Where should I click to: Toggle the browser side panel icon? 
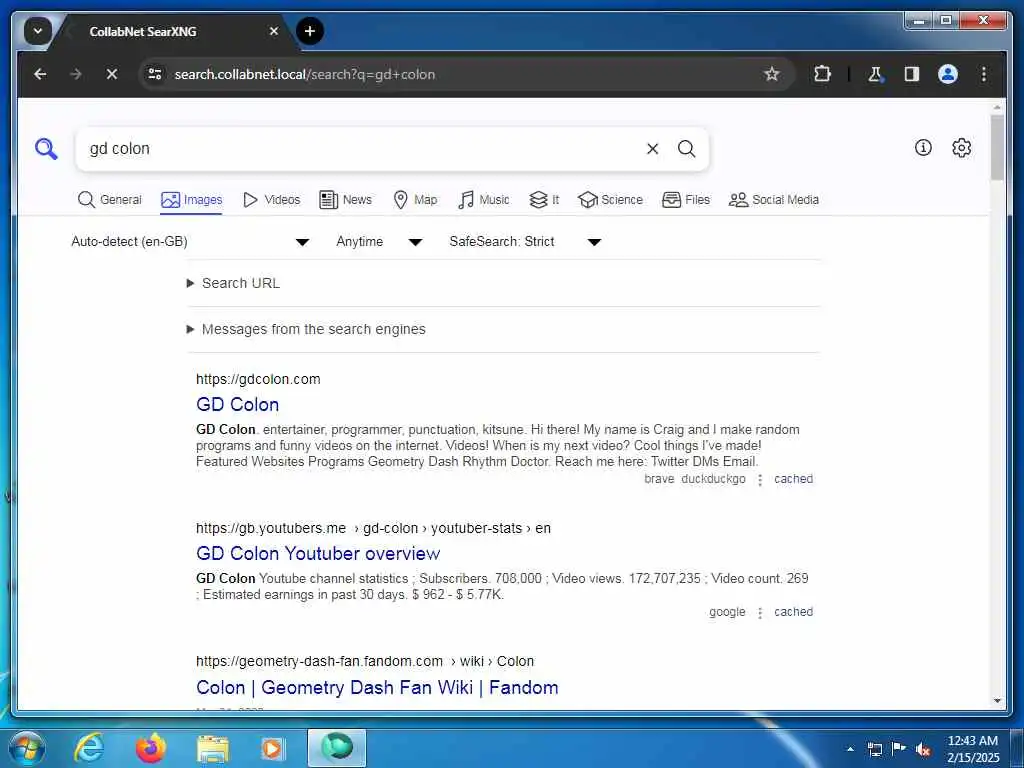[x=912, y=74]
